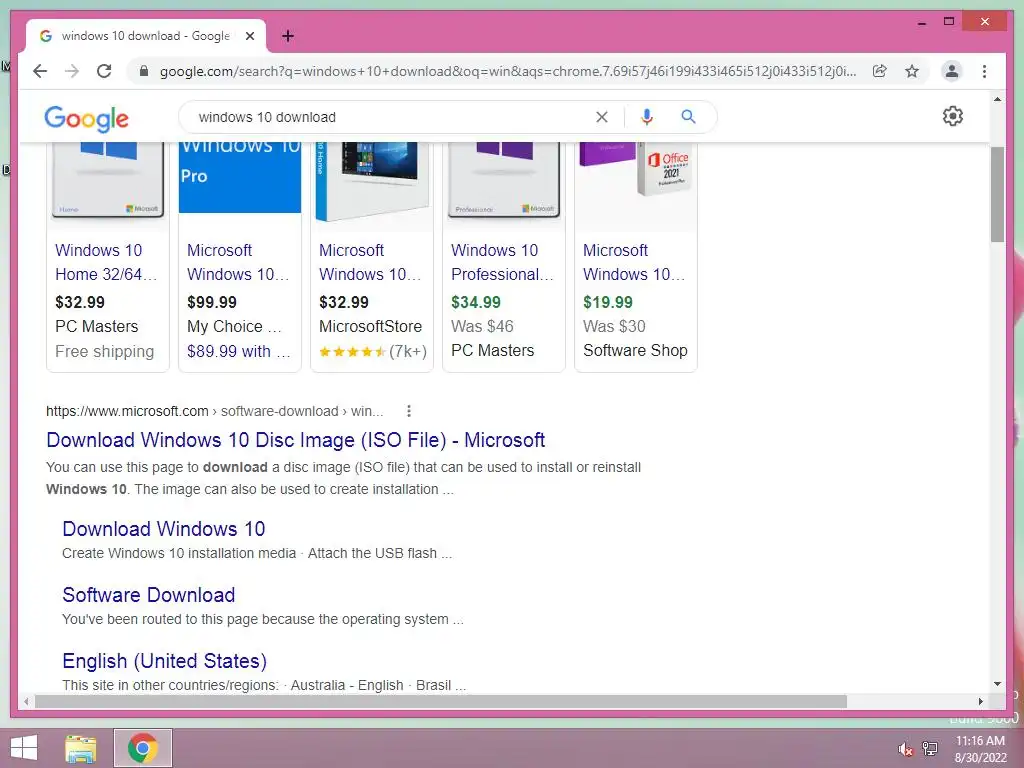Click the blue Windows 10 Pro image
1024x768 pixels.
tap(240, 178)
